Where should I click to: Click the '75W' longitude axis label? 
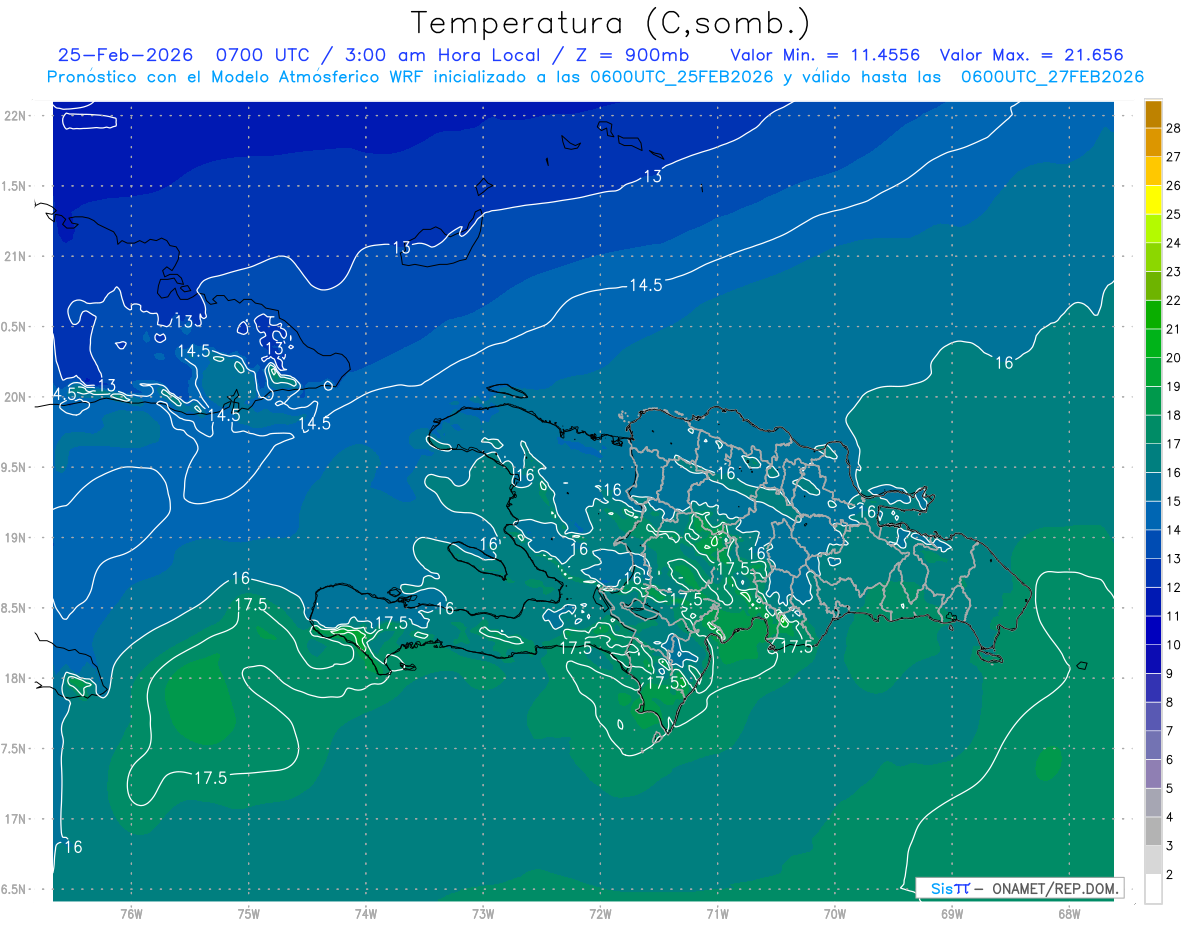249,913
